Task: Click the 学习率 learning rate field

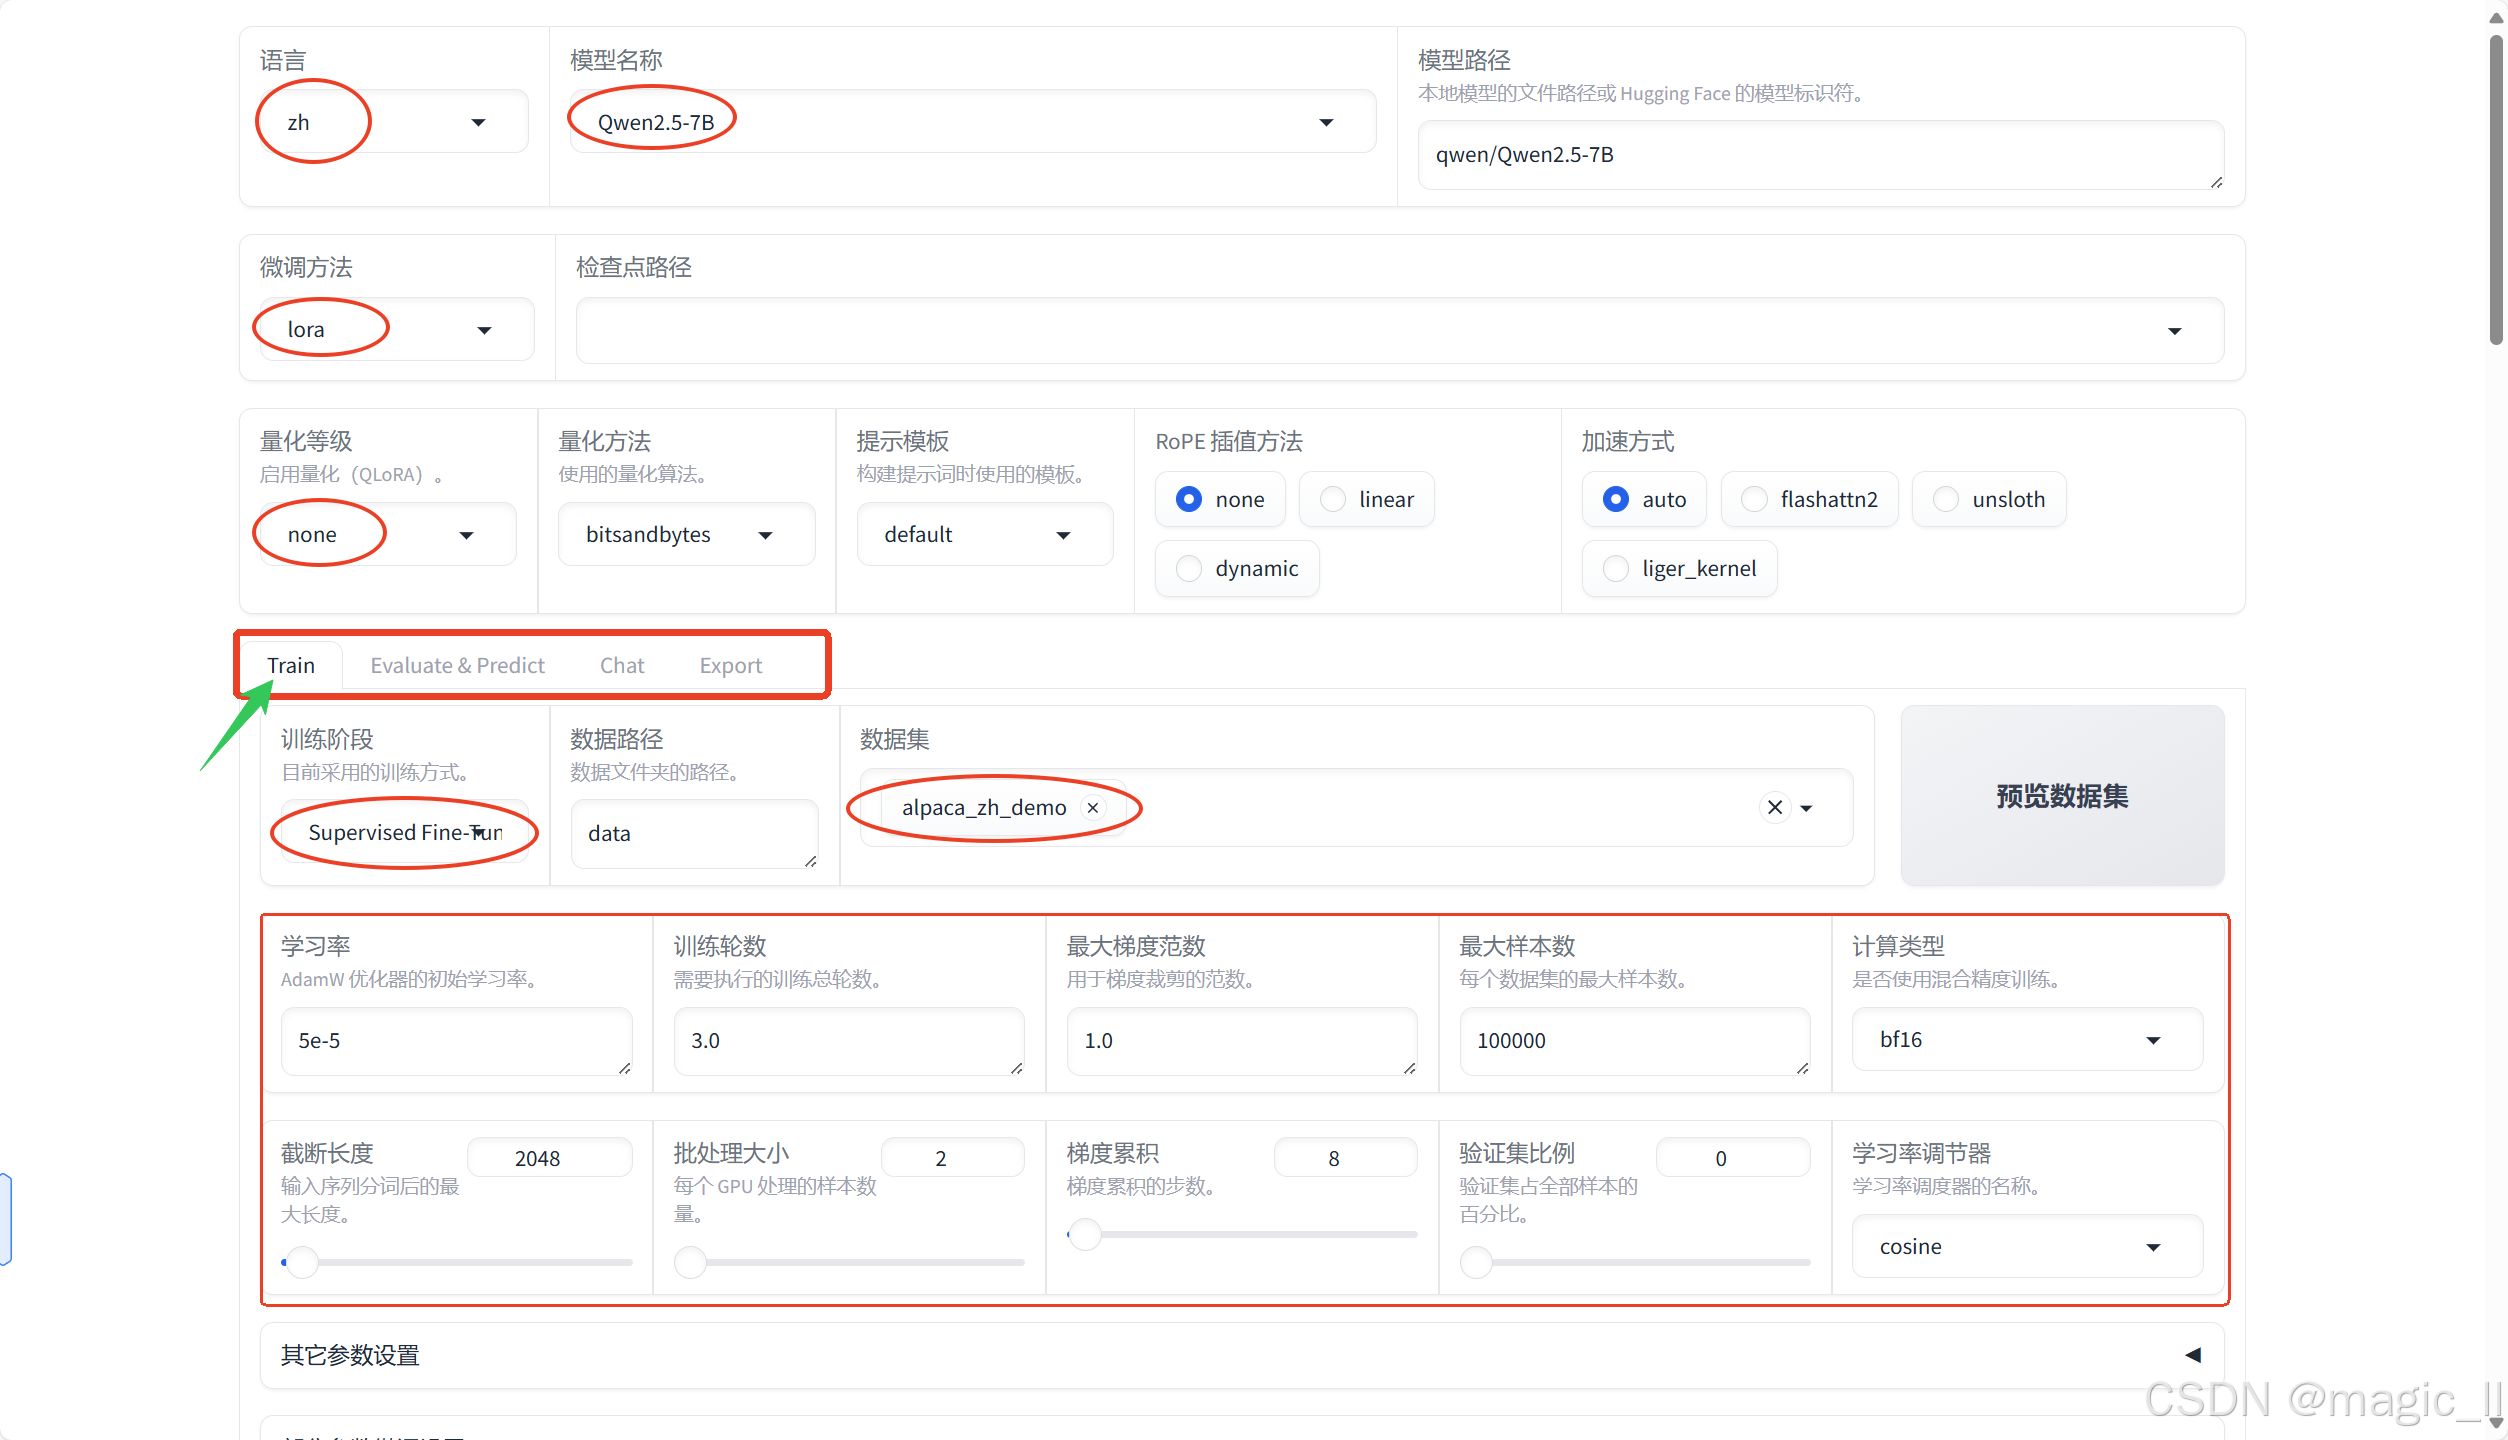Action: (457, 1041)
